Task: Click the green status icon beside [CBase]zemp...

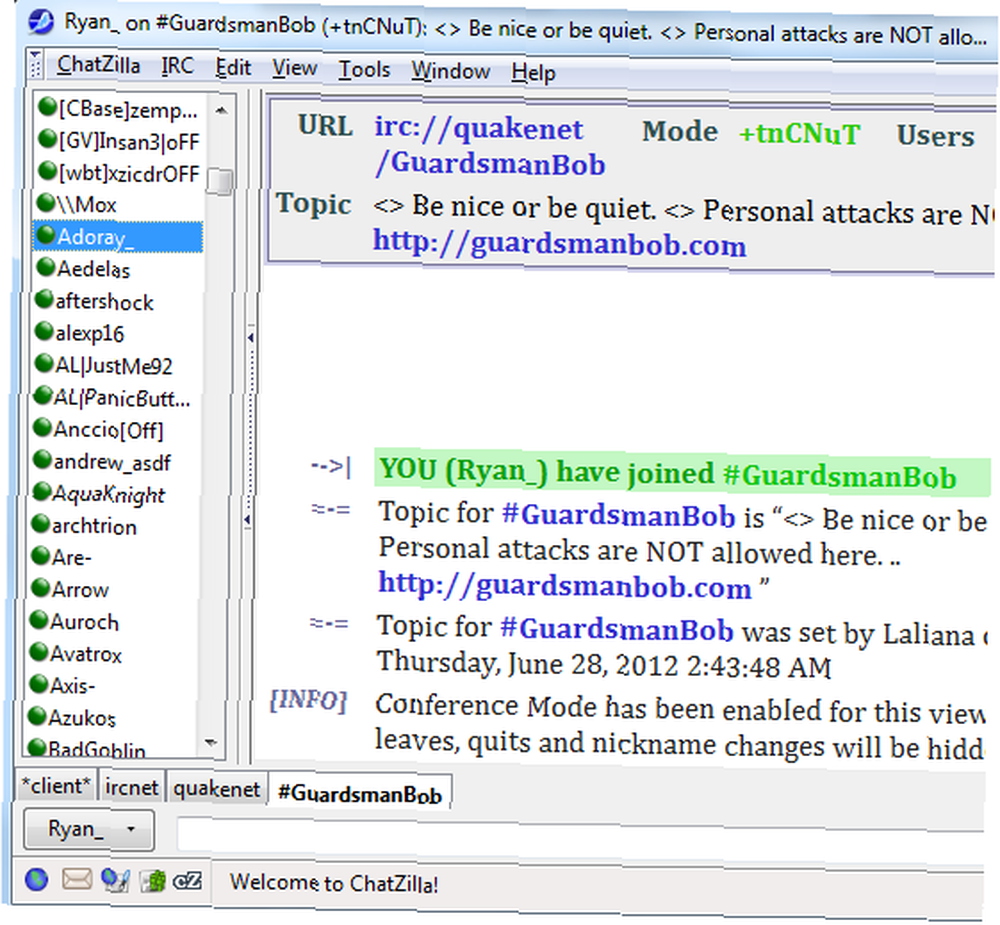Action: coord(47,107)
